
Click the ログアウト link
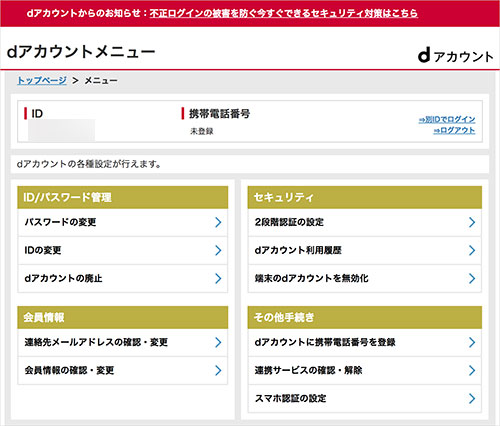point(454,130)
